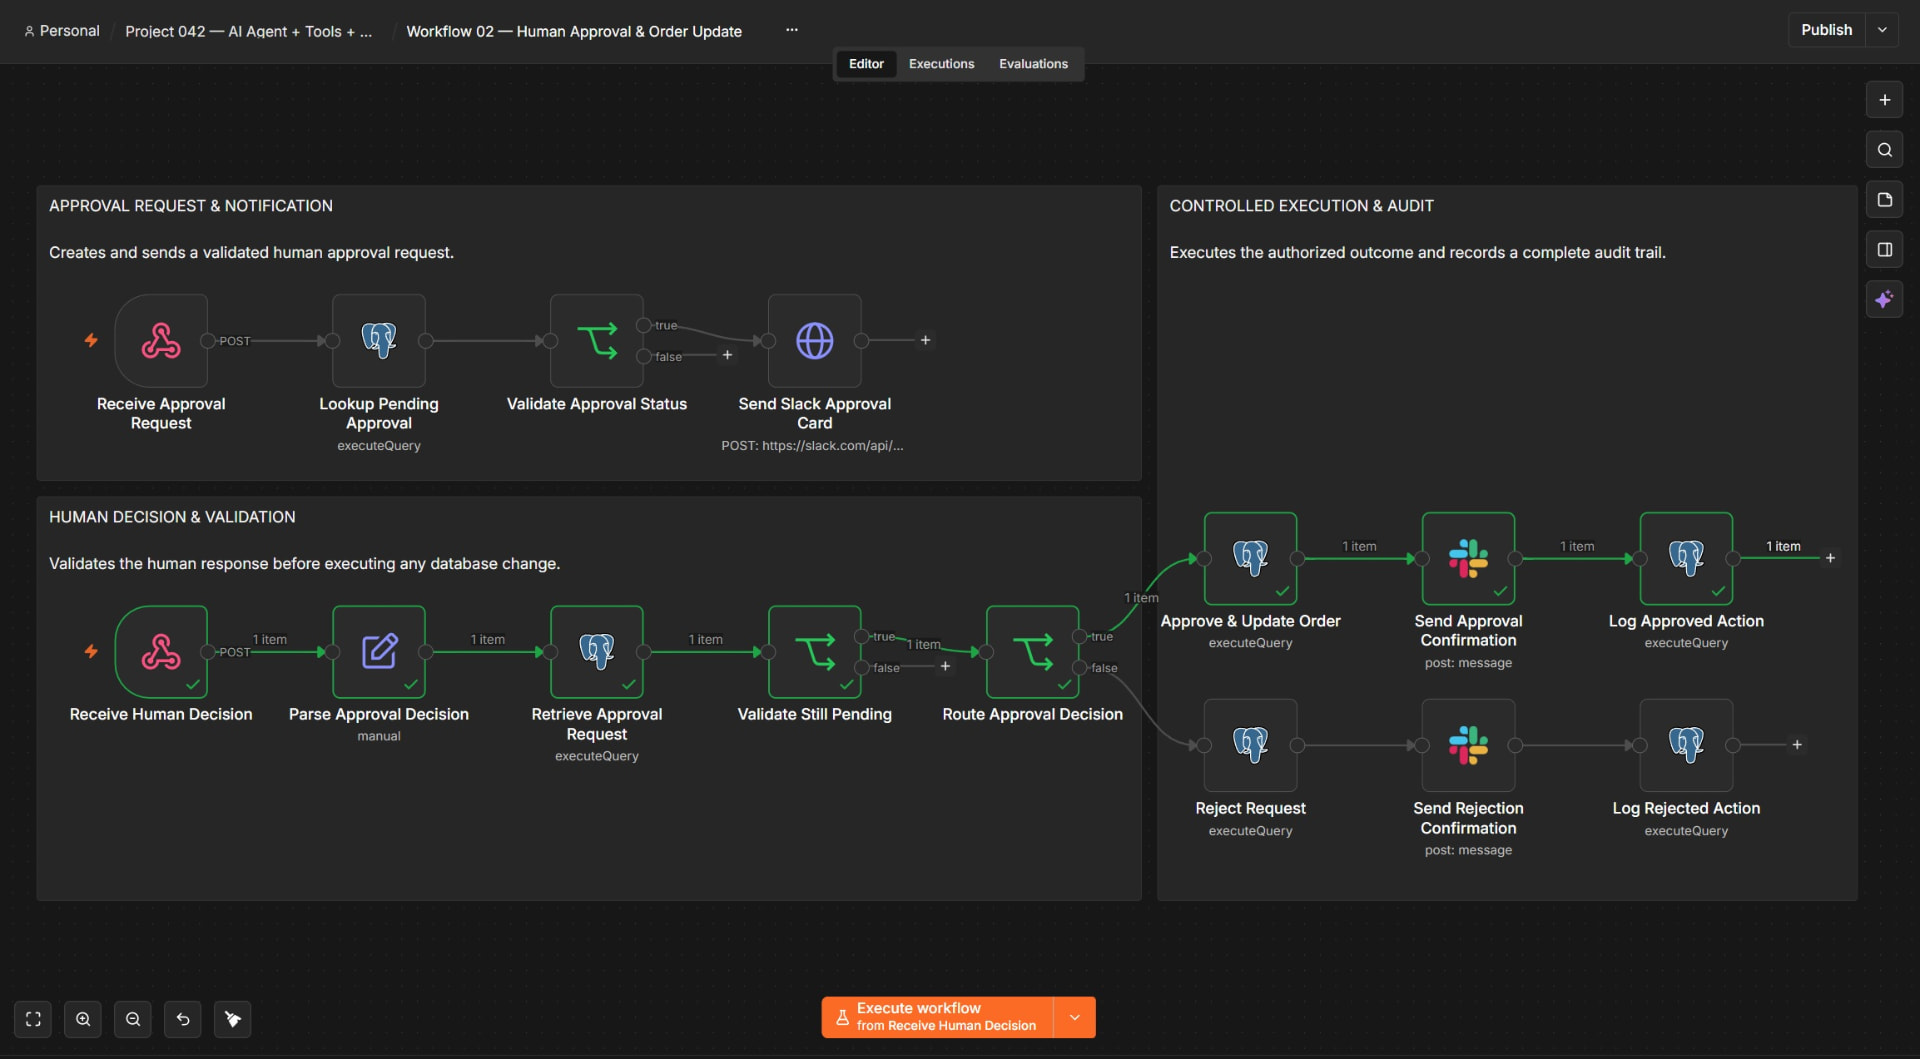1920x1059 pixels.
Task: Fit the canvas to view
Action: coord(33,1019)
